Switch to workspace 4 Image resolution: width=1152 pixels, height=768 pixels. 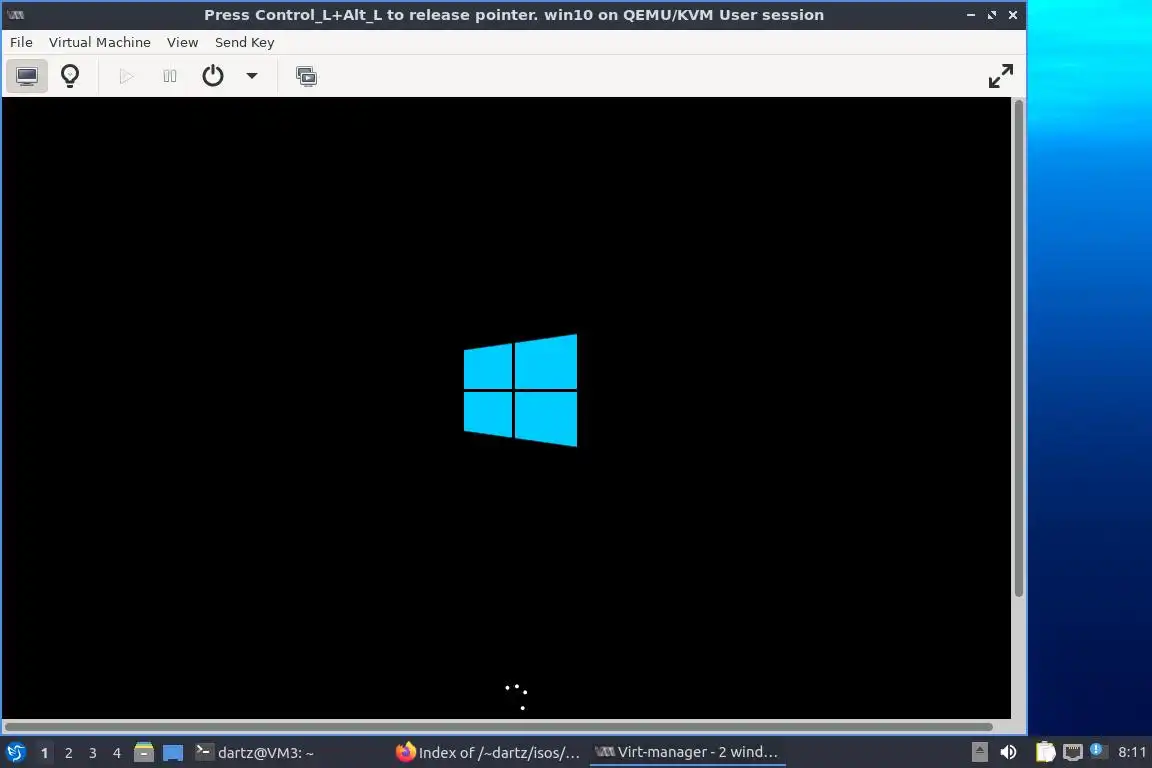point(117,753)
